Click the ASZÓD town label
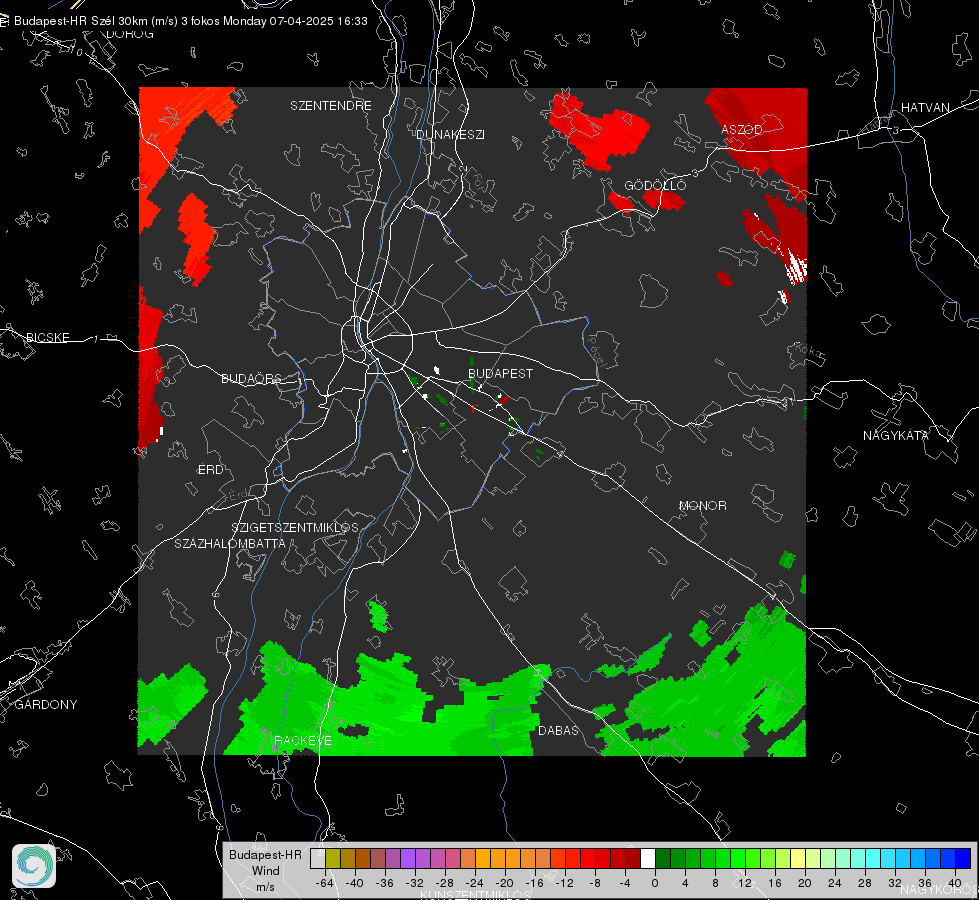The image size is (979, 900). 742,129
